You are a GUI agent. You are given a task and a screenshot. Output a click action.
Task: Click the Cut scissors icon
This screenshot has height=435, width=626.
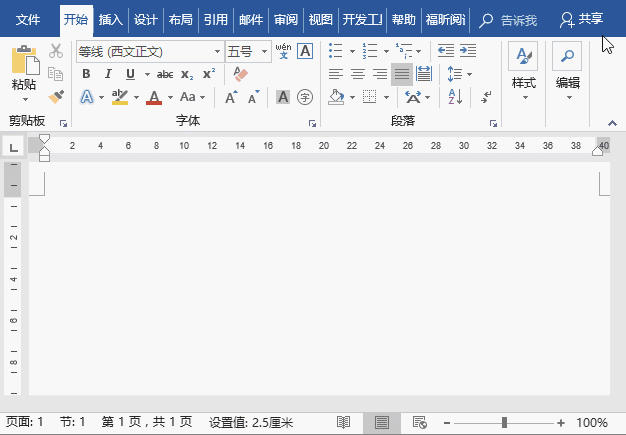point(56,51)
